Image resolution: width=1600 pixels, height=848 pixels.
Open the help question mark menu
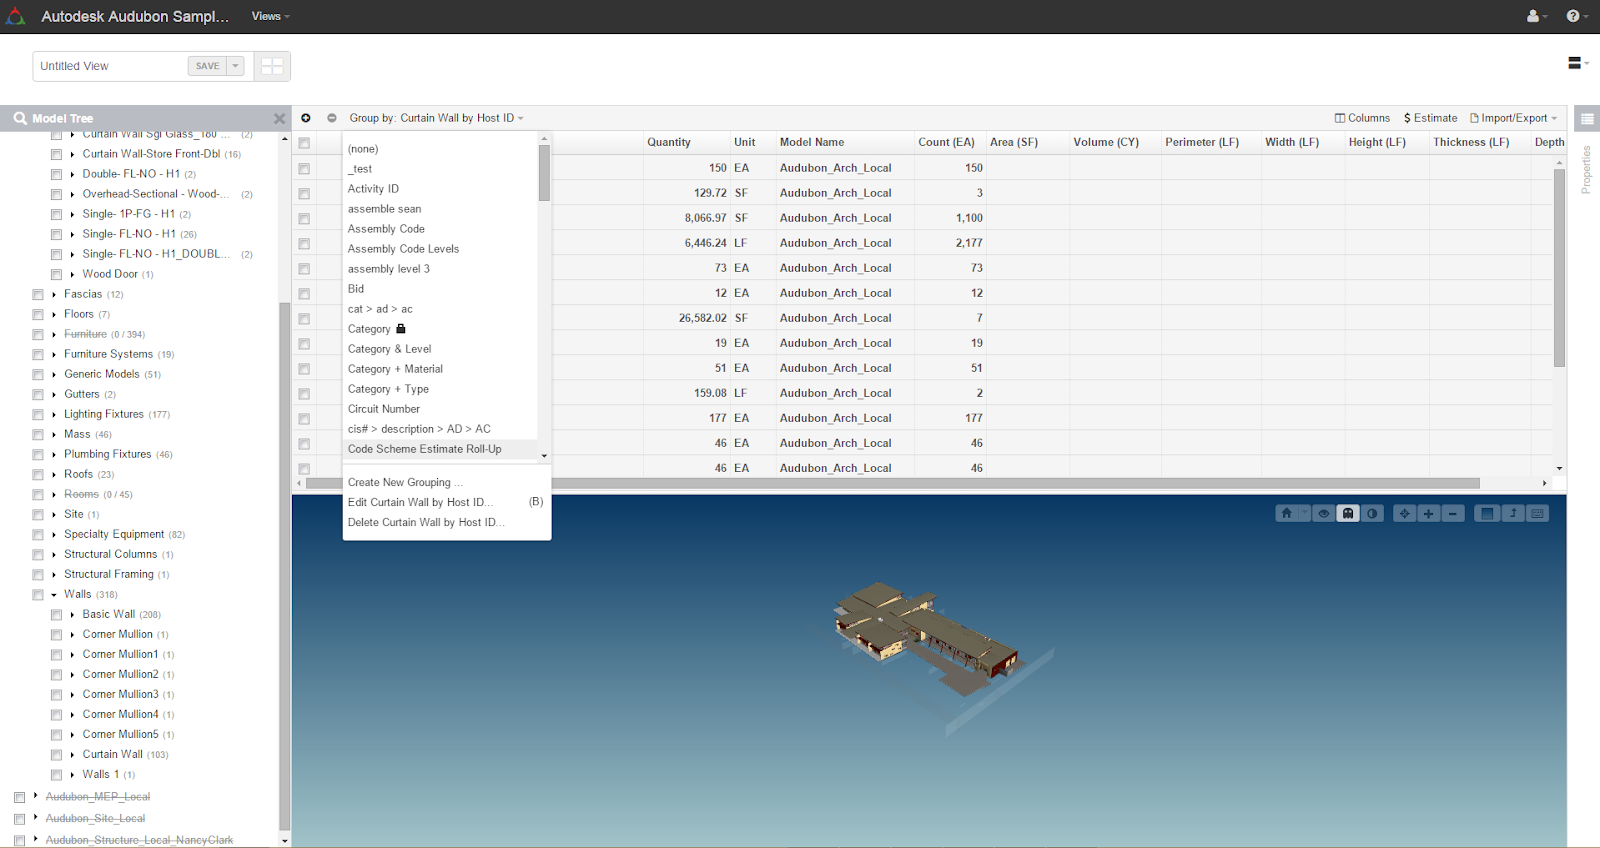1576,16
